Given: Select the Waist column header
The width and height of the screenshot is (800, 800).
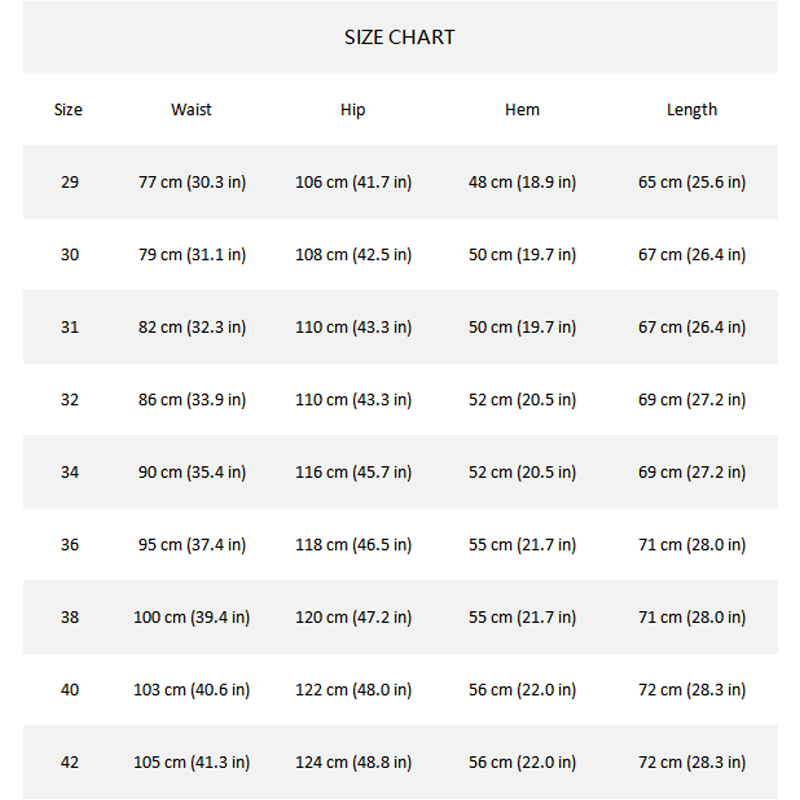Looking at the screenshot, I should click(191, 110).
